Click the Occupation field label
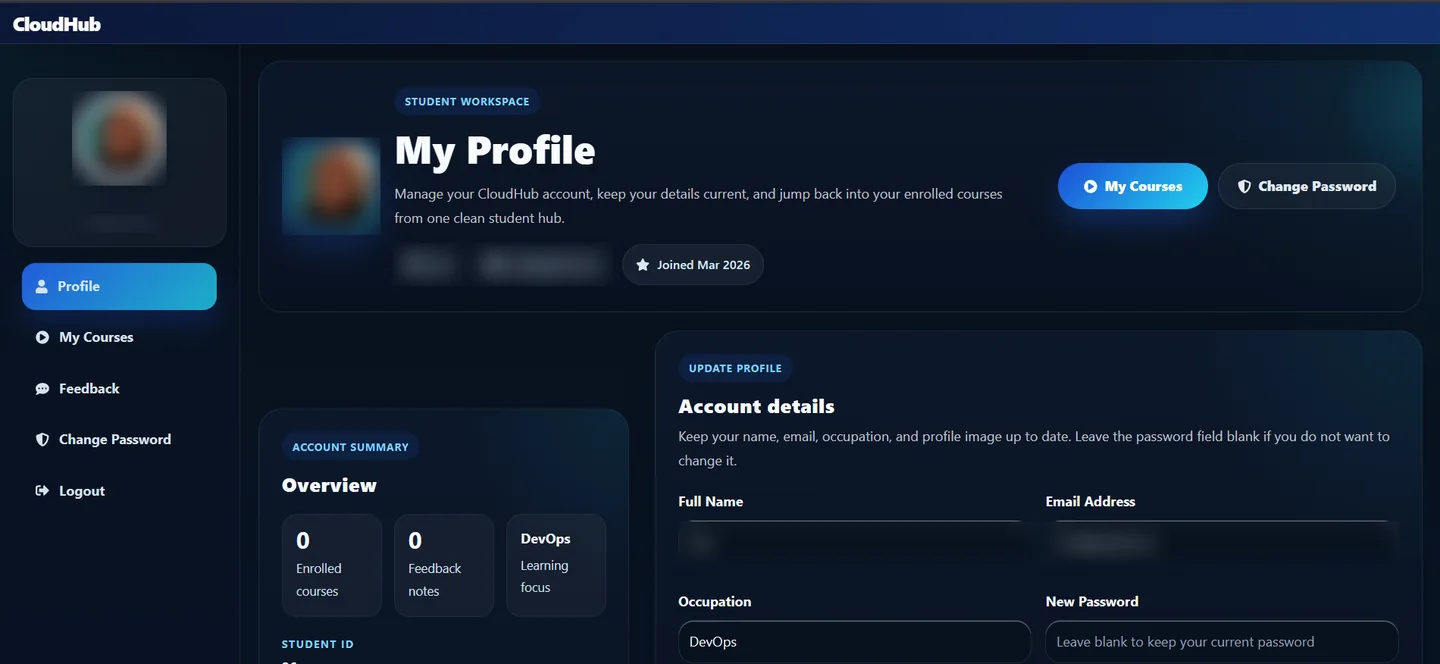1440x664 pixels. point(715,602)
